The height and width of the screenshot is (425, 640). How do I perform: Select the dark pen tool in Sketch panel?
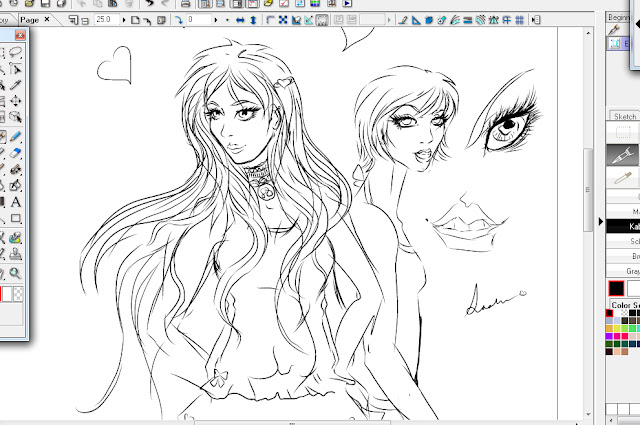tap(623, 155)
